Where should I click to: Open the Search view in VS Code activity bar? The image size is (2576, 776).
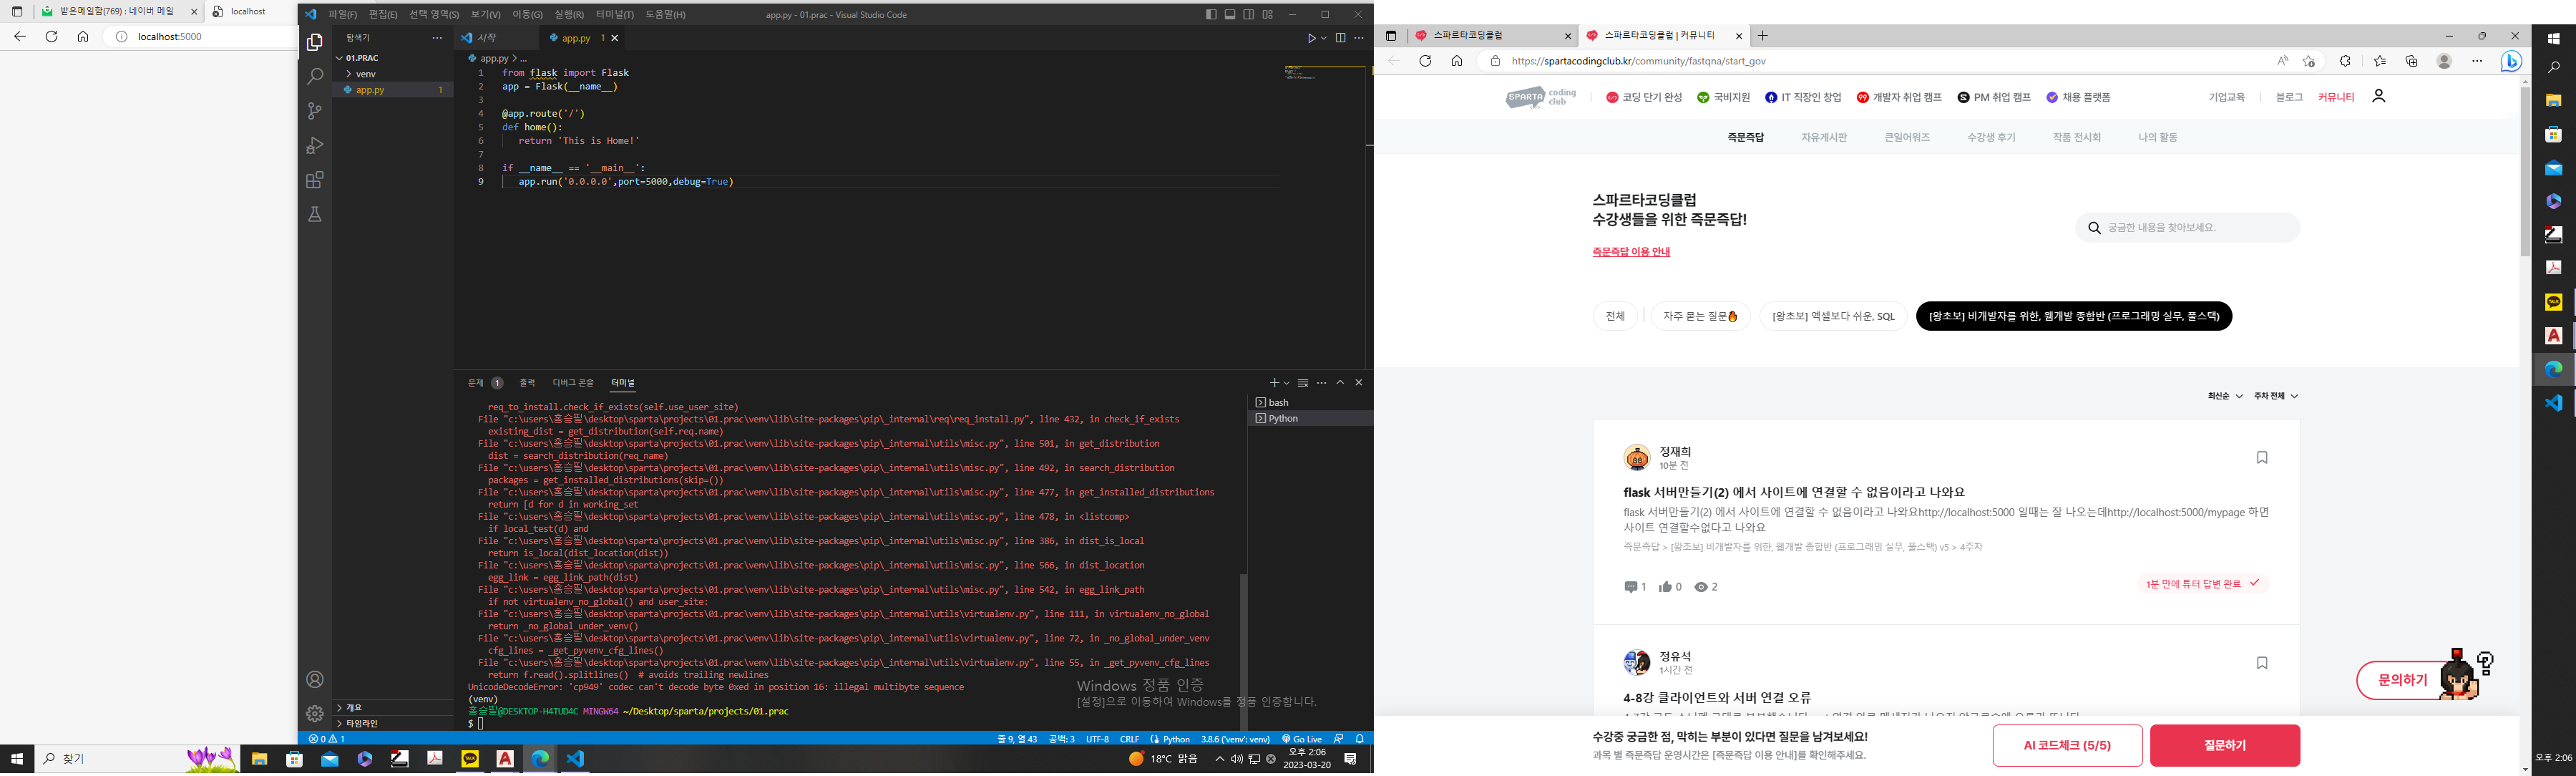coord(315,76)
